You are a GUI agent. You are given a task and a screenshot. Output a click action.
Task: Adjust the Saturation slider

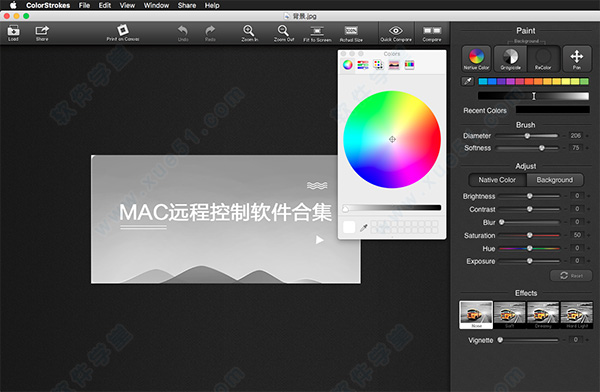coord(529,235)
